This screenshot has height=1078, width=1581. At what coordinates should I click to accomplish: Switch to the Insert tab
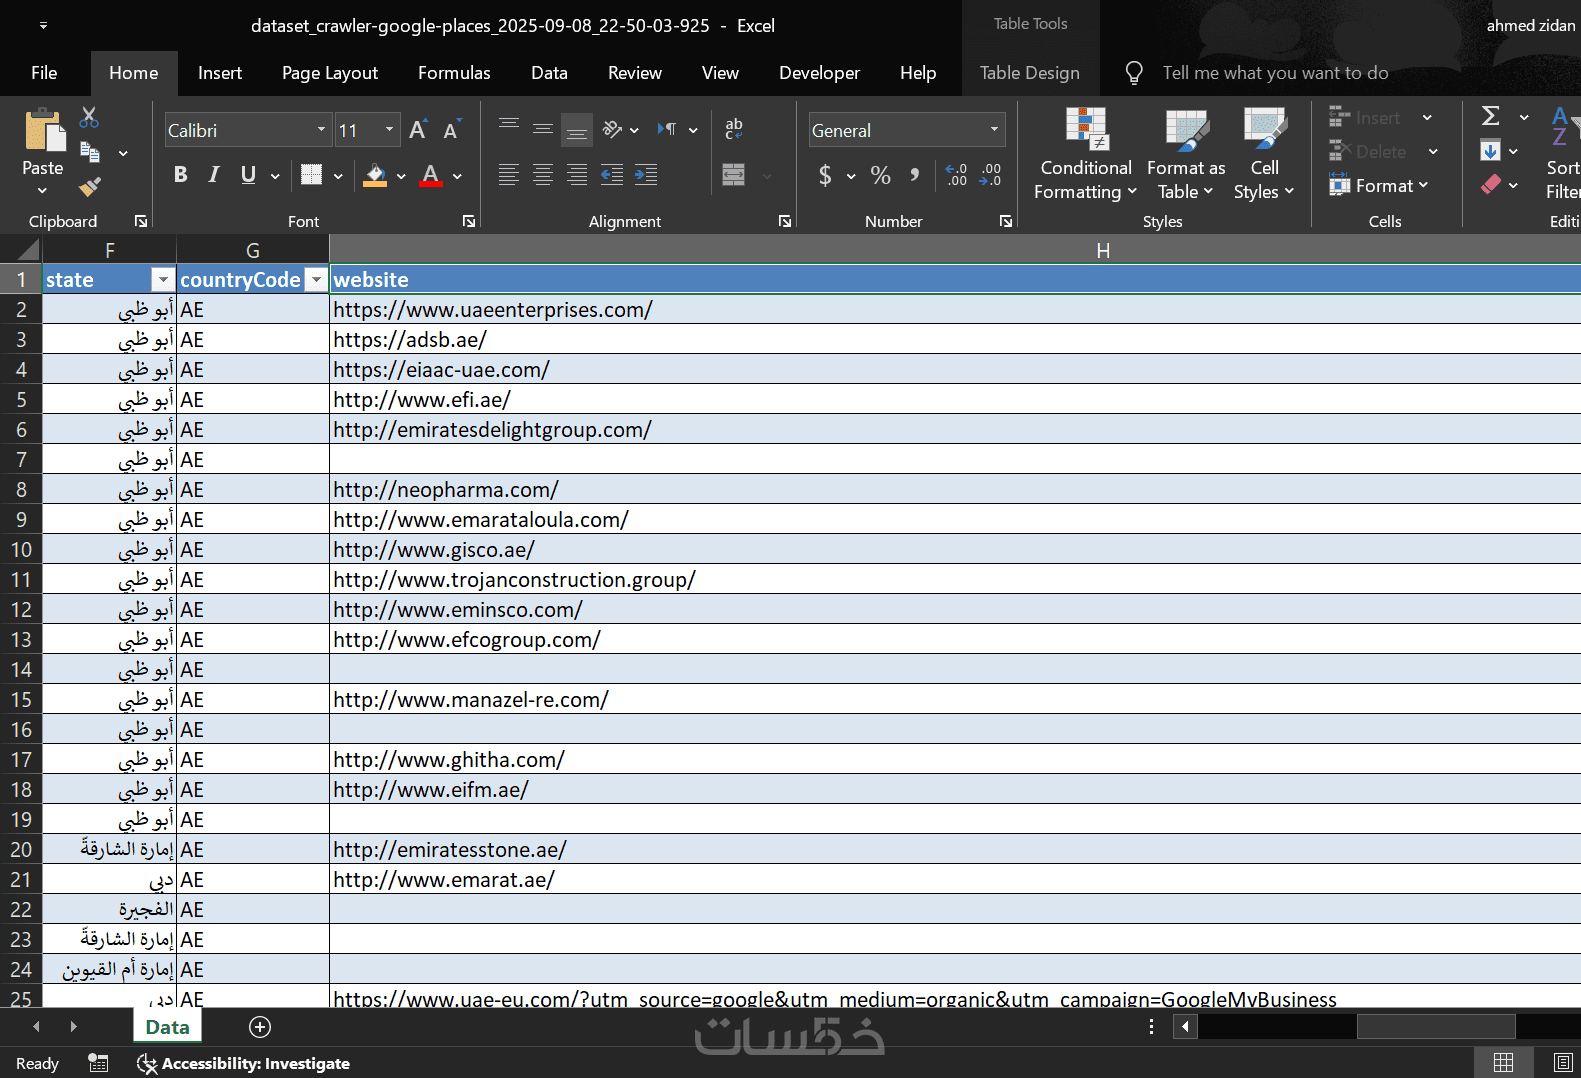(x=220, y=73)
